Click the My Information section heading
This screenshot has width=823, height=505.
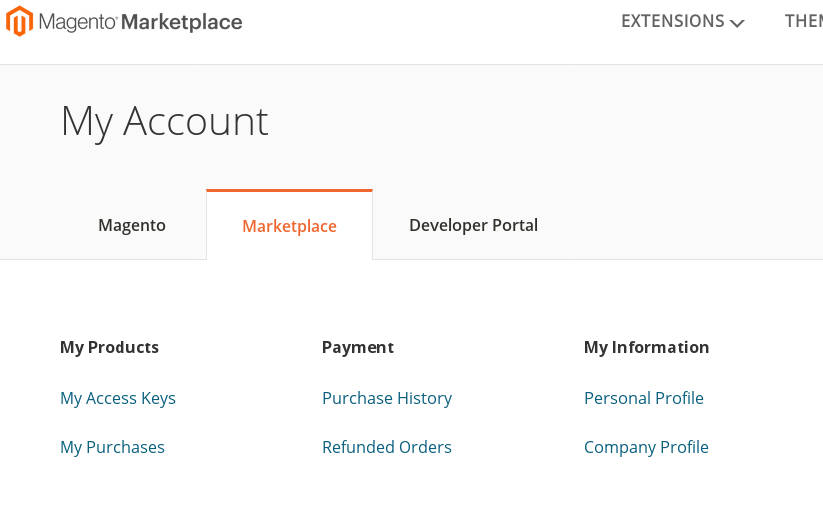[x=646, y=348]
